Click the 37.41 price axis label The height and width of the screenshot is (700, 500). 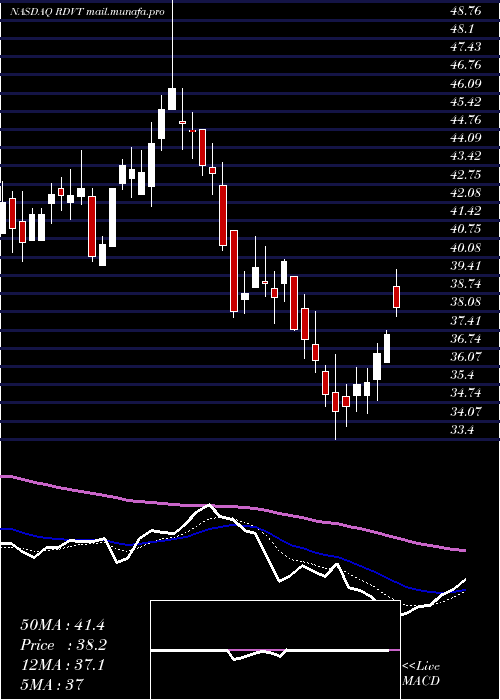[465, 321]
